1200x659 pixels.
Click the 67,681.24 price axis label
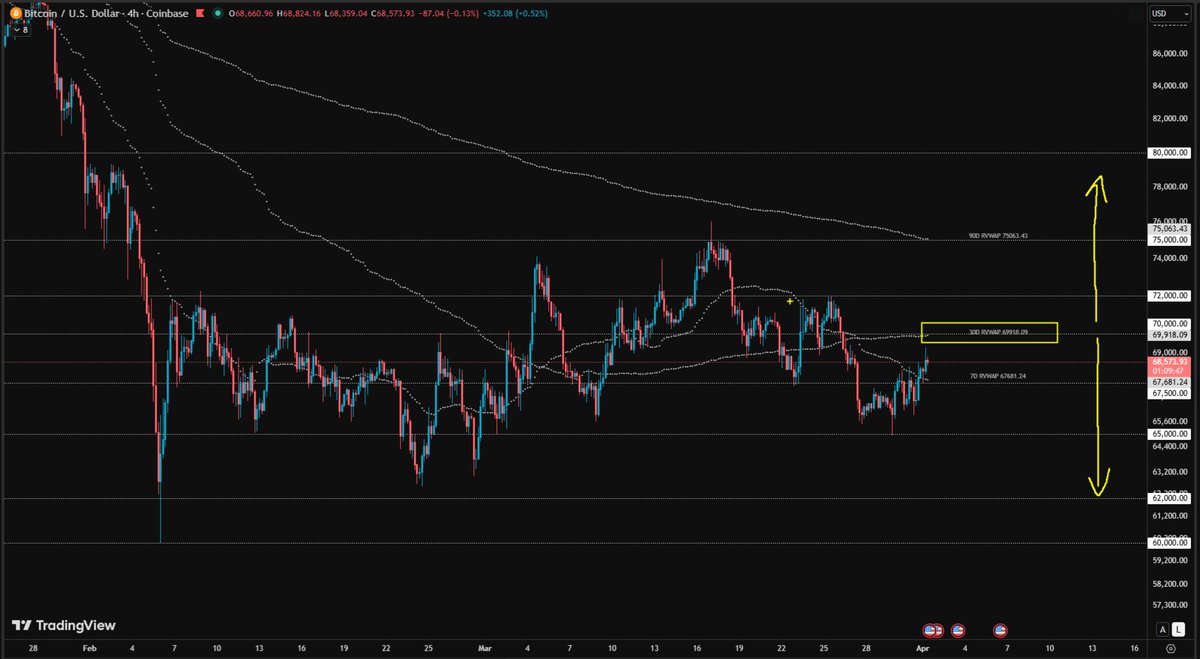click(1170, 382)
